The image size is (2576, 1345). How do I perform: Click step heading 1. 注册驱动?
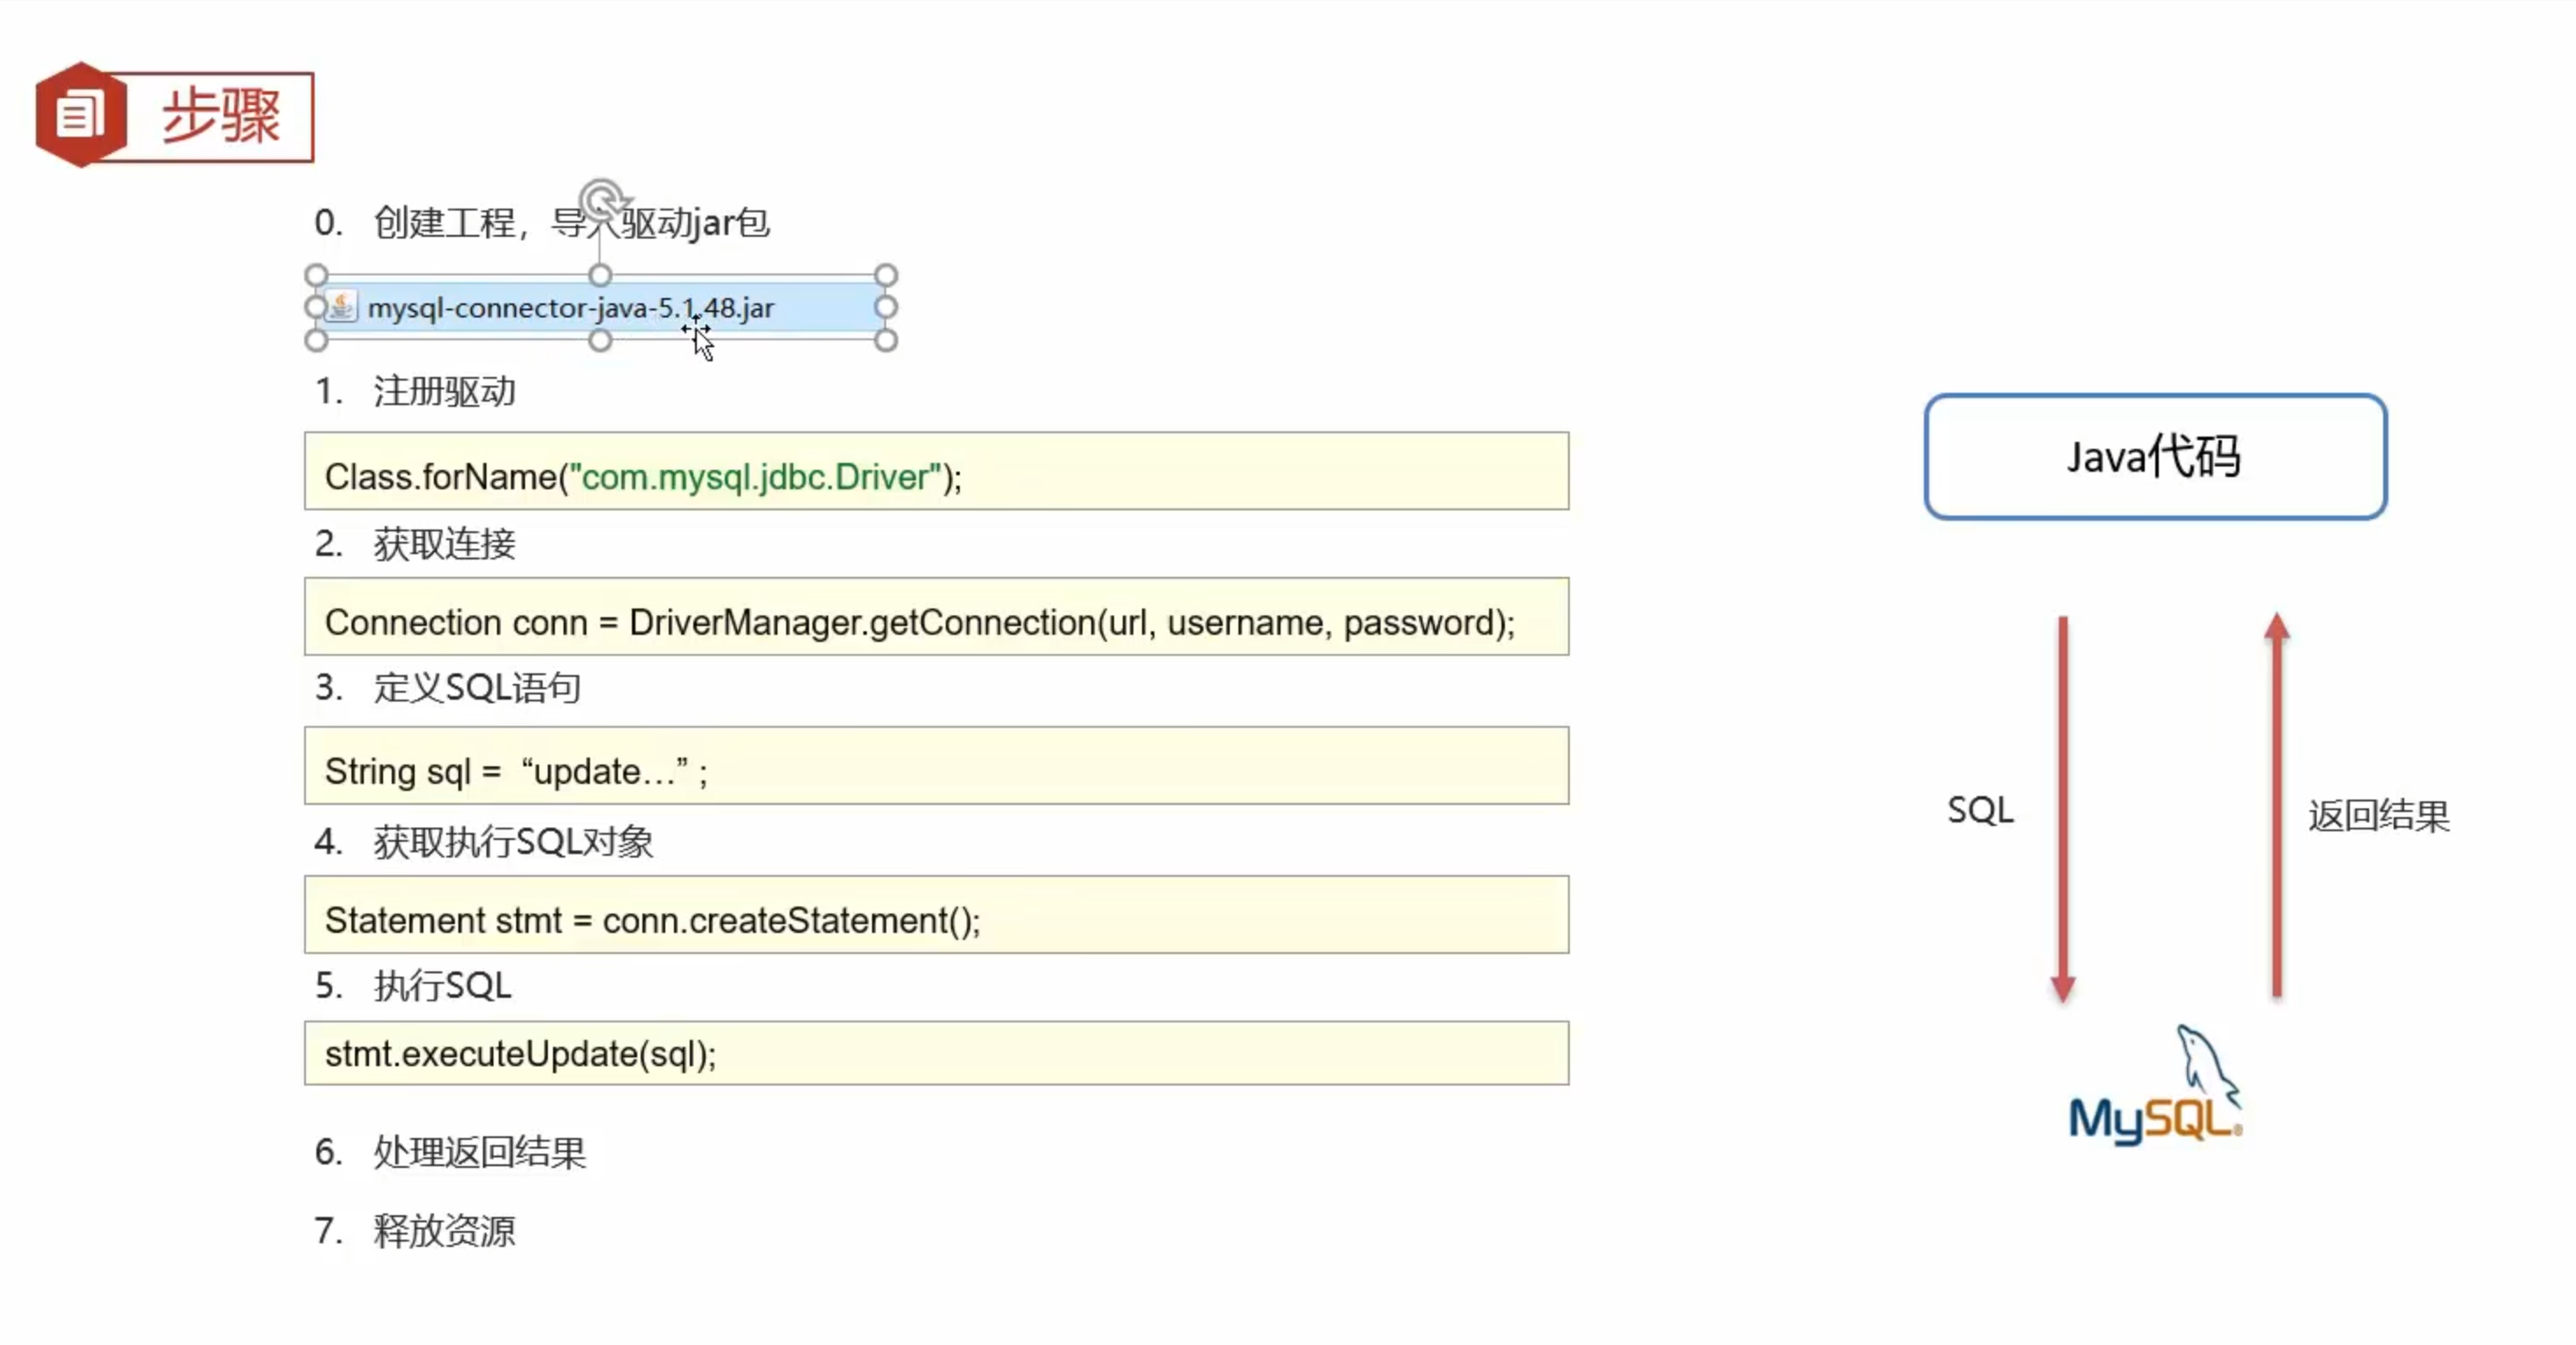pyautogui.click(x=416, y=391)
